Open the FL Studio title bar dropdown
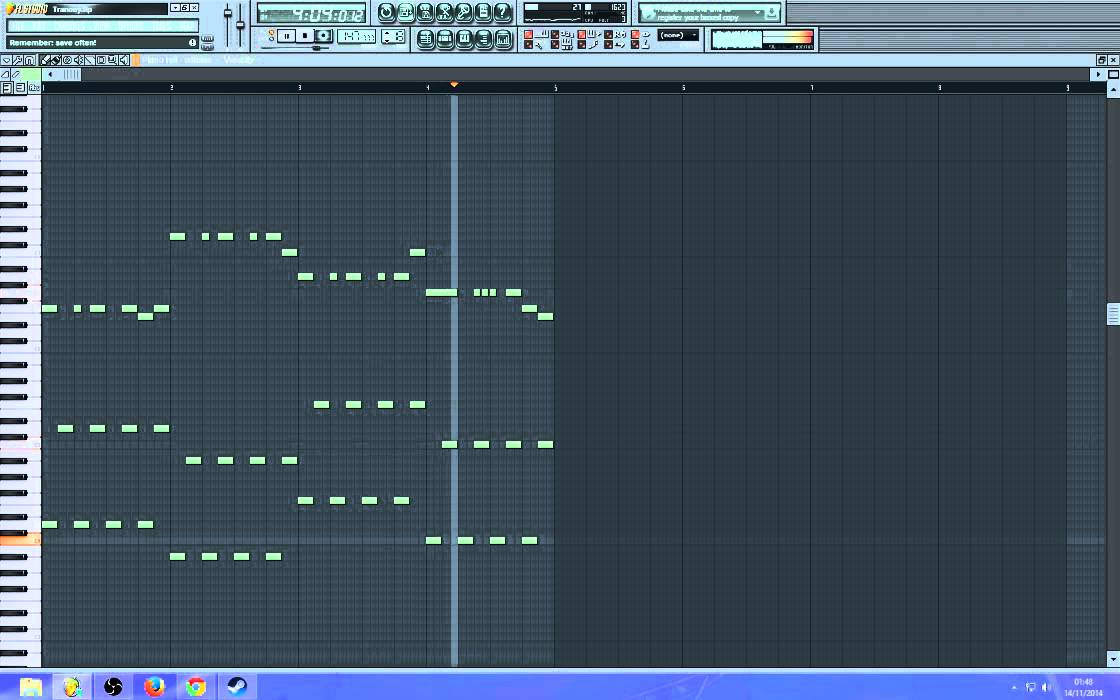The height and width of the screenshot is (700, 1120). coord(176,7)
